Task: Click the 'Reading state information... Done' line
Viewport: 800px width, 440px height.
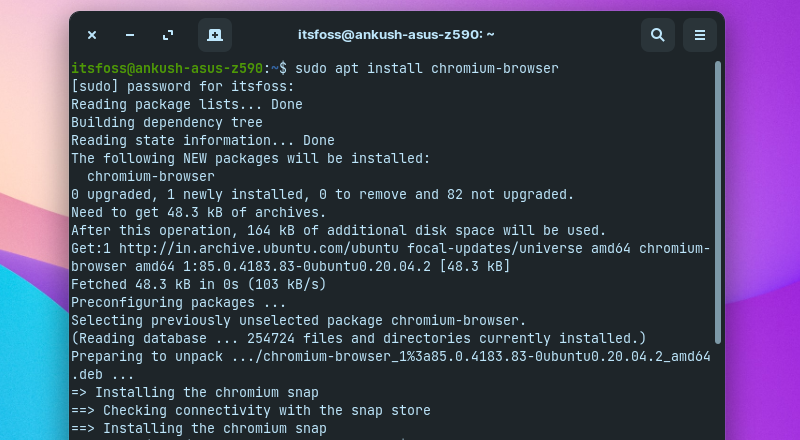Action: click(x=203, y=140)
